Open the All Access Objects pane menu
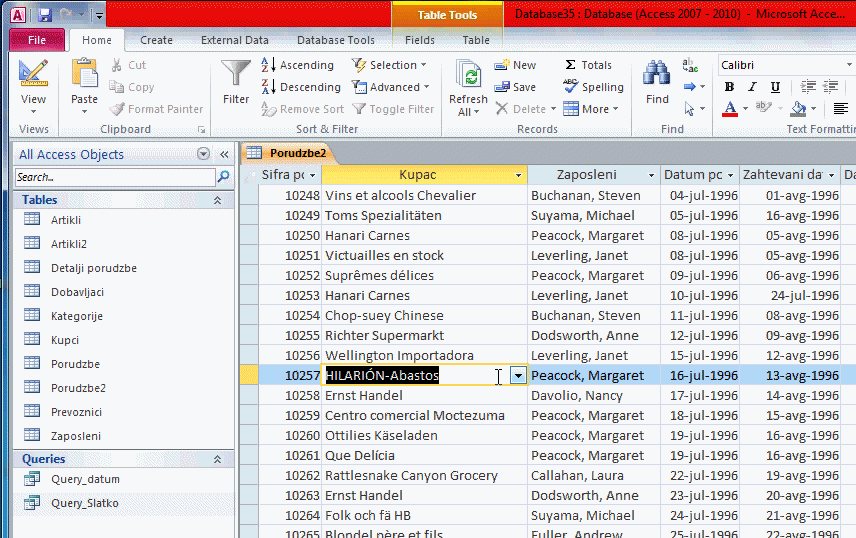 [203, 154]
